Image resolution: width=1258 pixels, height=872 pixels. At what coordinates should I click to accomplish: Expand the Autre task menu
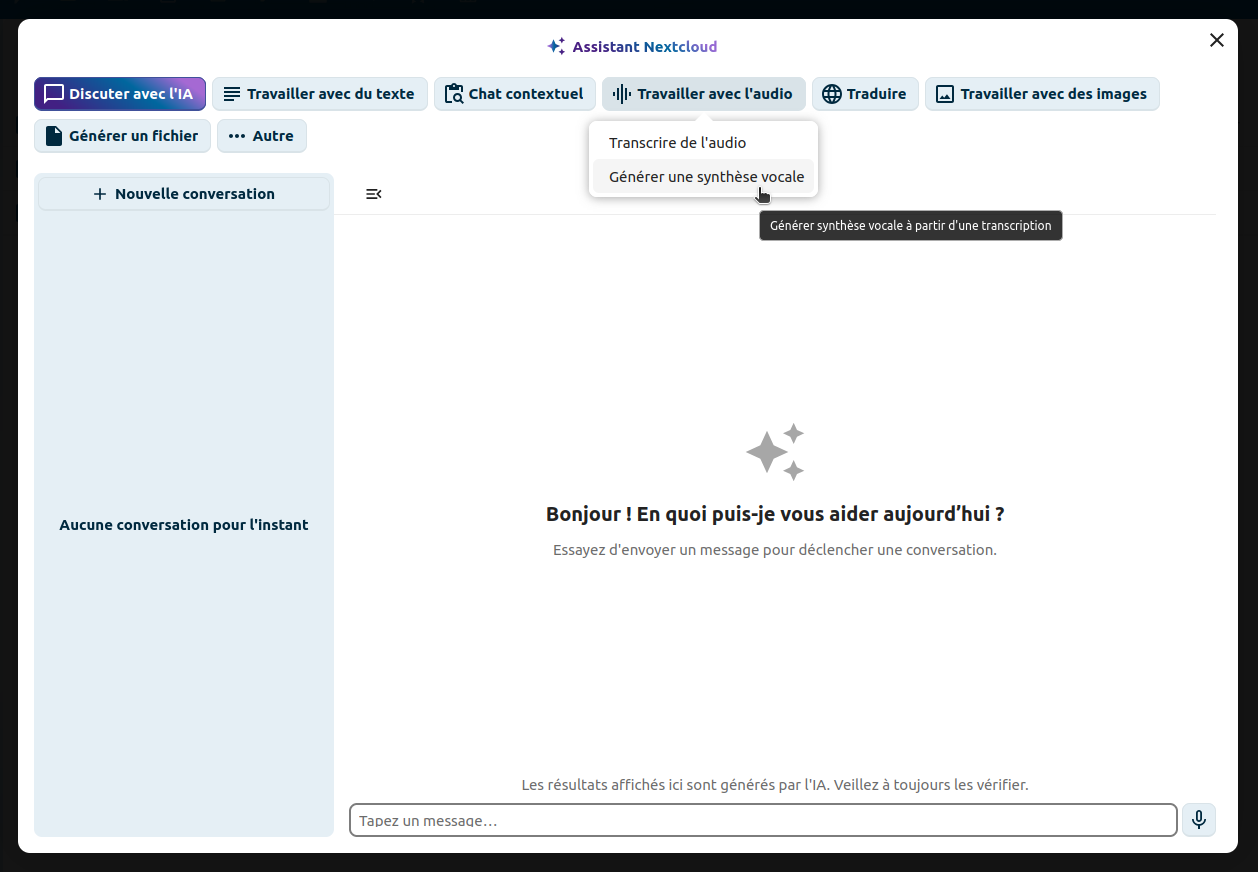pyautogui.click(x=262, y=136)
